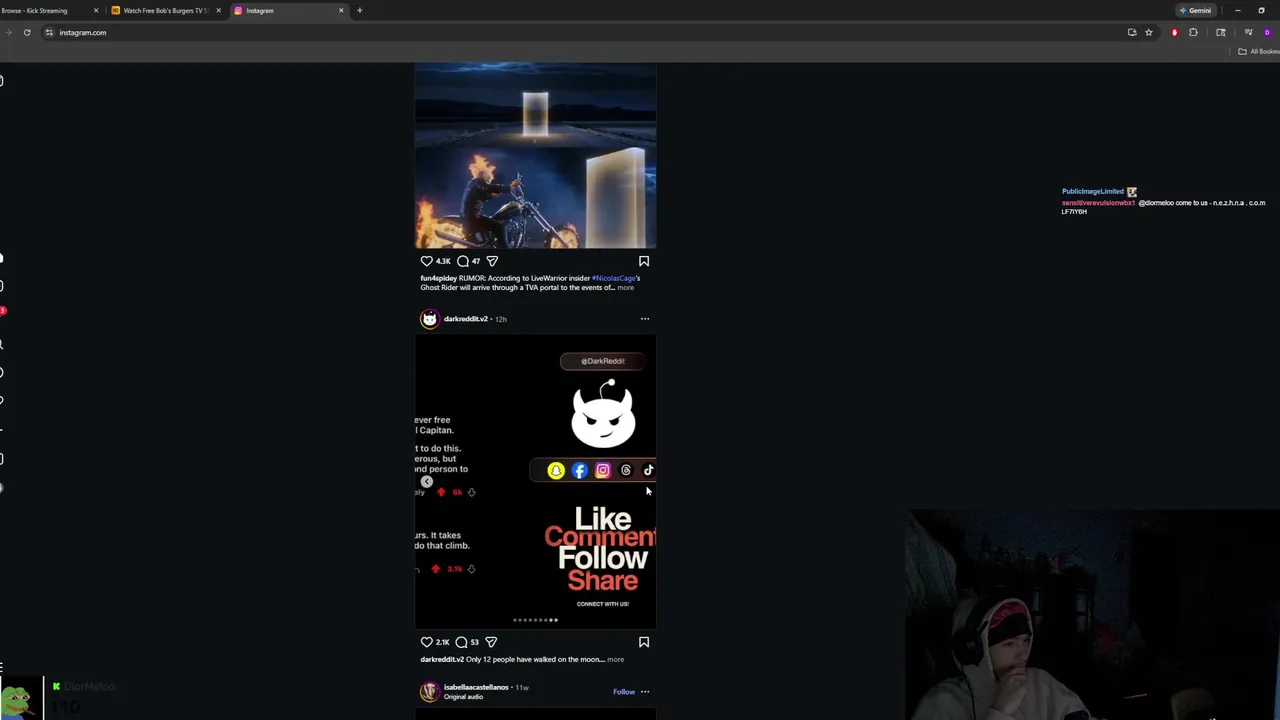Like the darkreddit.v2 post
This screenshot has height=720, width=1280.
(427, 642)
